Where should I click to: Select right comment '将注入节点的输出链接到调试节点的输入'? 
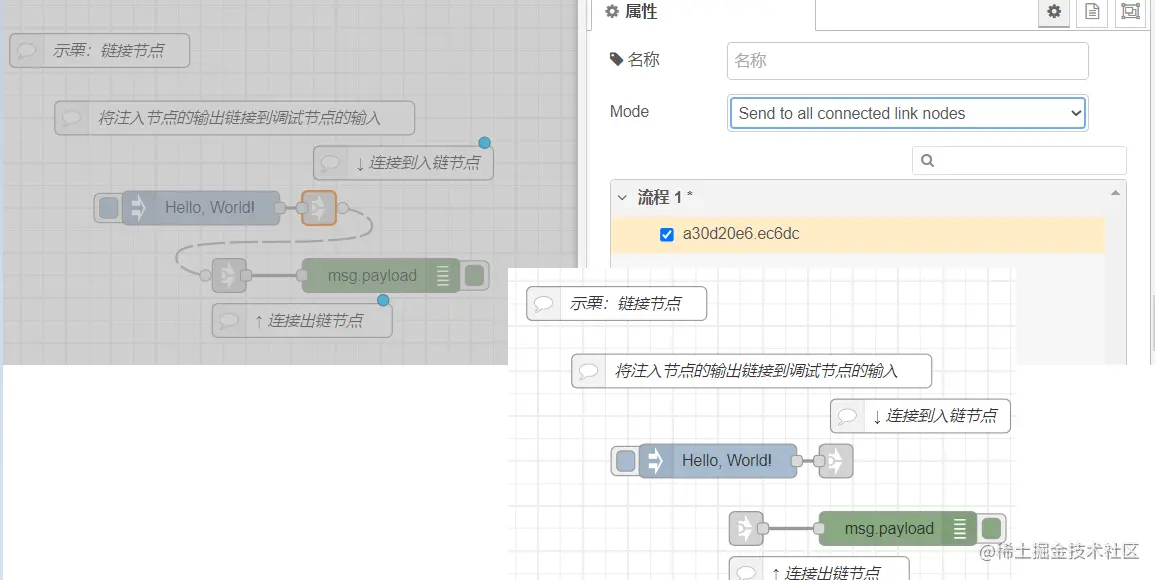(x=752, y=371)
